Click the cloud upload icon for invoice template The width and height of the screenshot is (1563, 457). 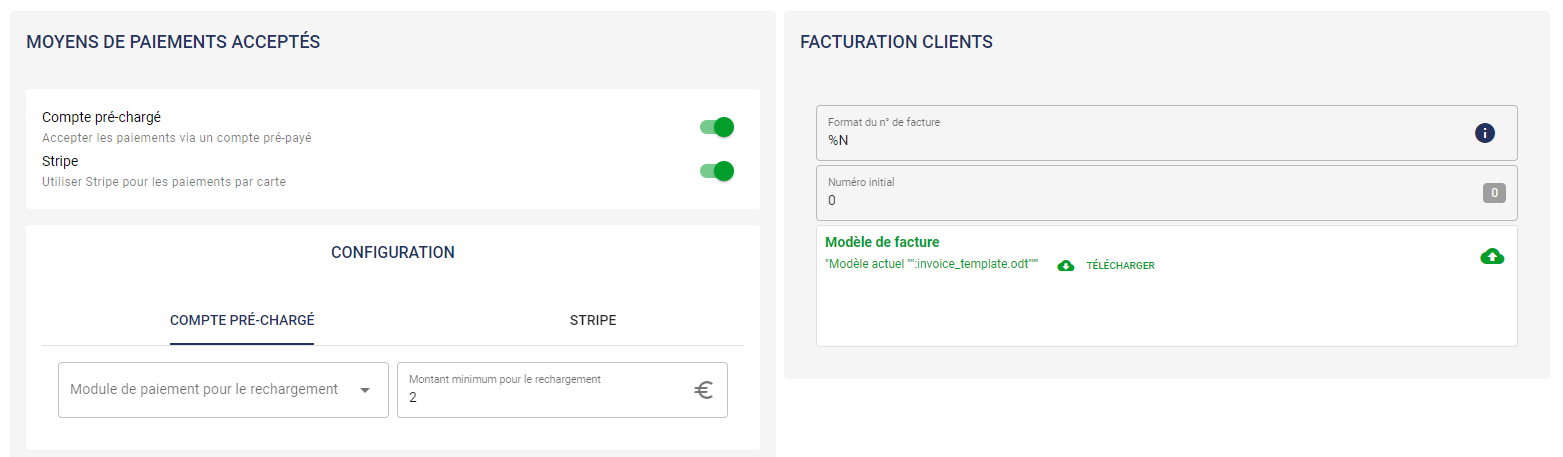pyautogui.click(x=1492, y=257)
